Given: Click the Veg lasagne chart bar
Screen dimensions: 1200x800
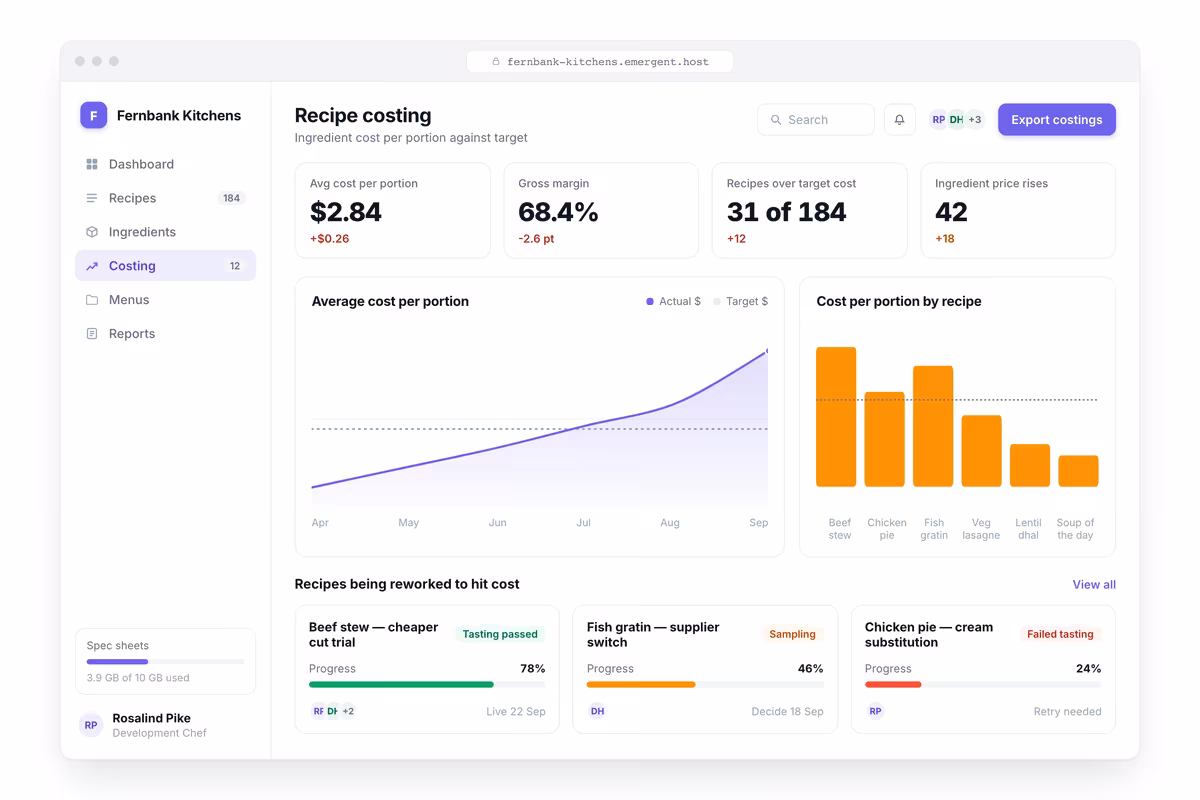Looking at the screenshot, I should (981, 451).
